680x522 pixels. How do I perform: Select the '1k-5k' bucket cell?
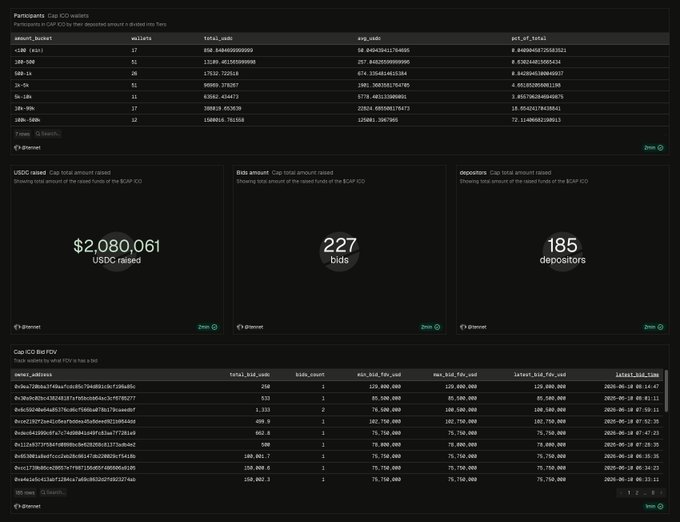tap(22, 85)
